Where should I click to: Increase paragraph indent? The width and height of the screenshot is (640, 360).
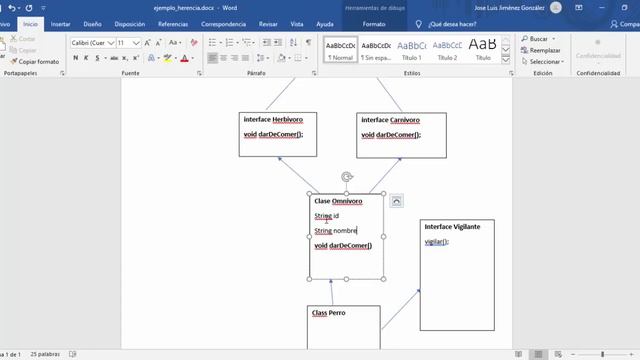click(x=278, y=43)
